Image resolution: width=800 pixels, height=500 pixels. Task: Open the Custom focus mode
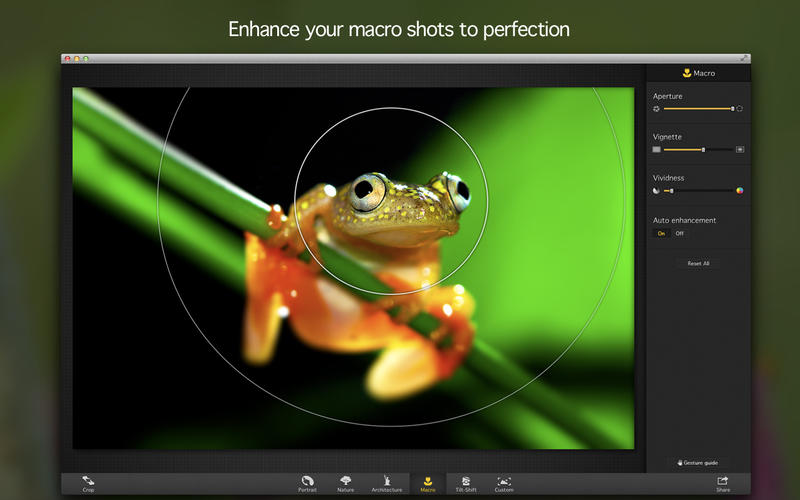click(x=504, y=483)
